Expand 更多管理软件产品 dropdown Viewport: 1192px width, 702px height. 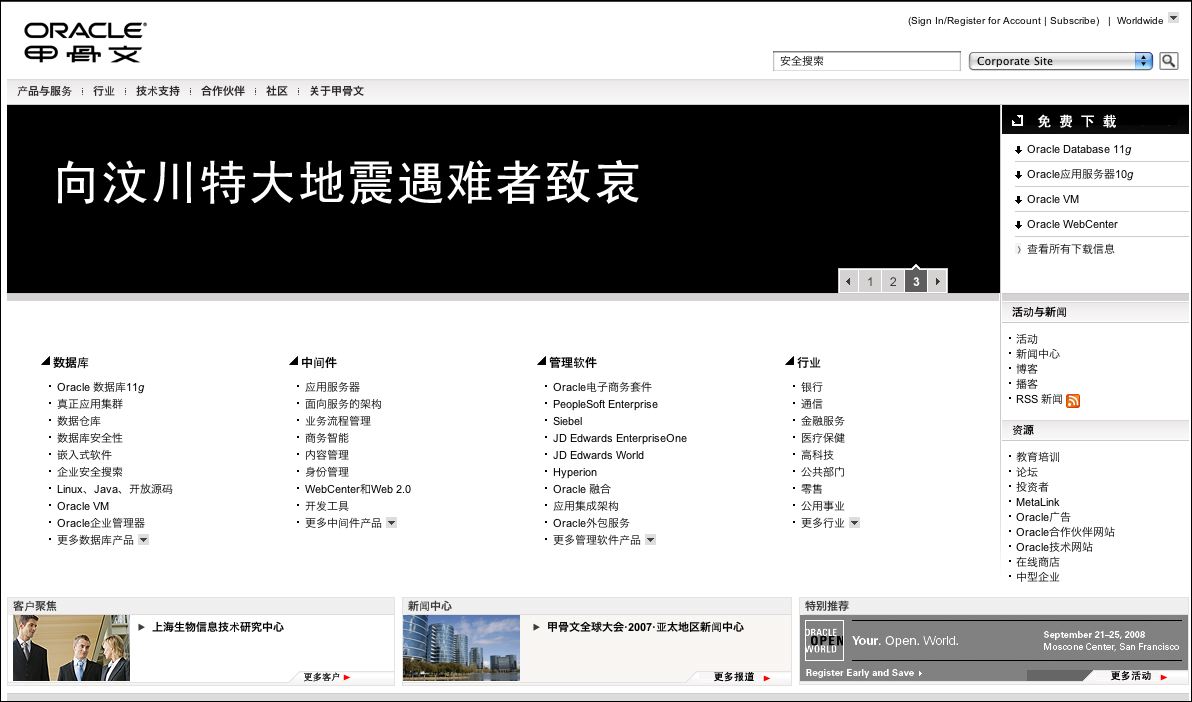[x=650, y=540]
